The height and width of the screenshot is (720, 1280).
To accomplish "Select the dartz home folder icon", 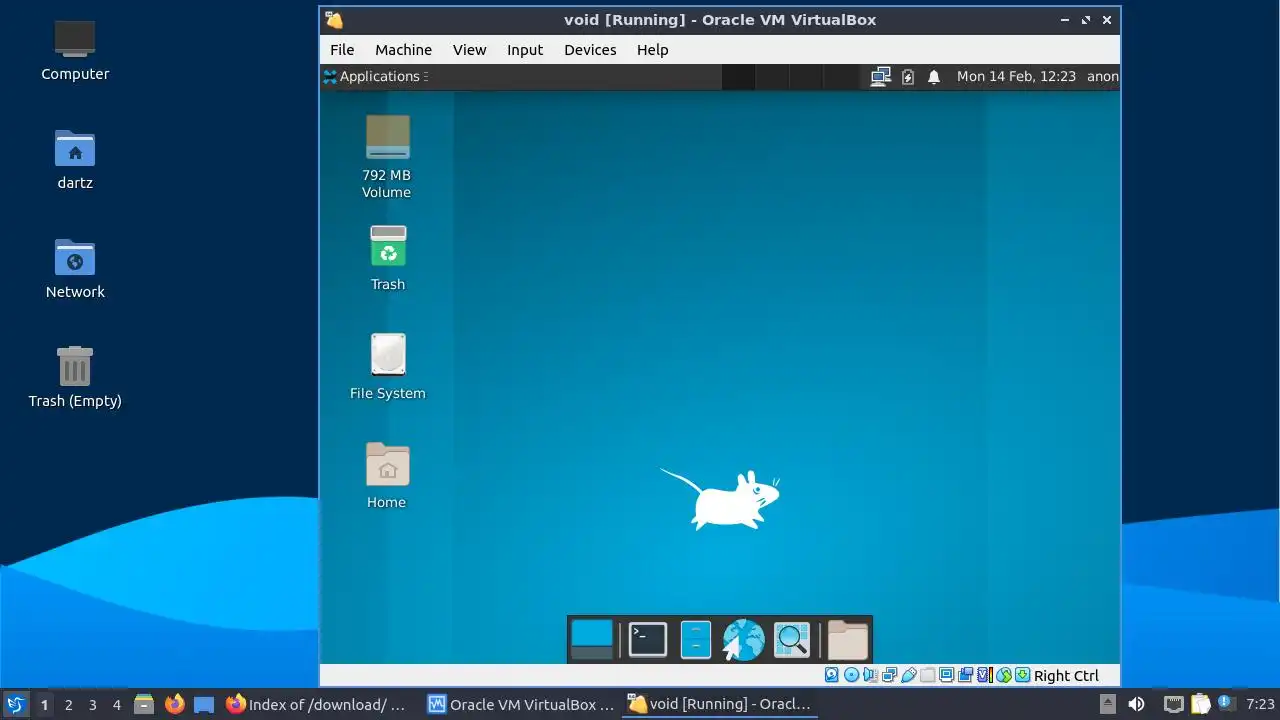I will [x=75, y=159].
